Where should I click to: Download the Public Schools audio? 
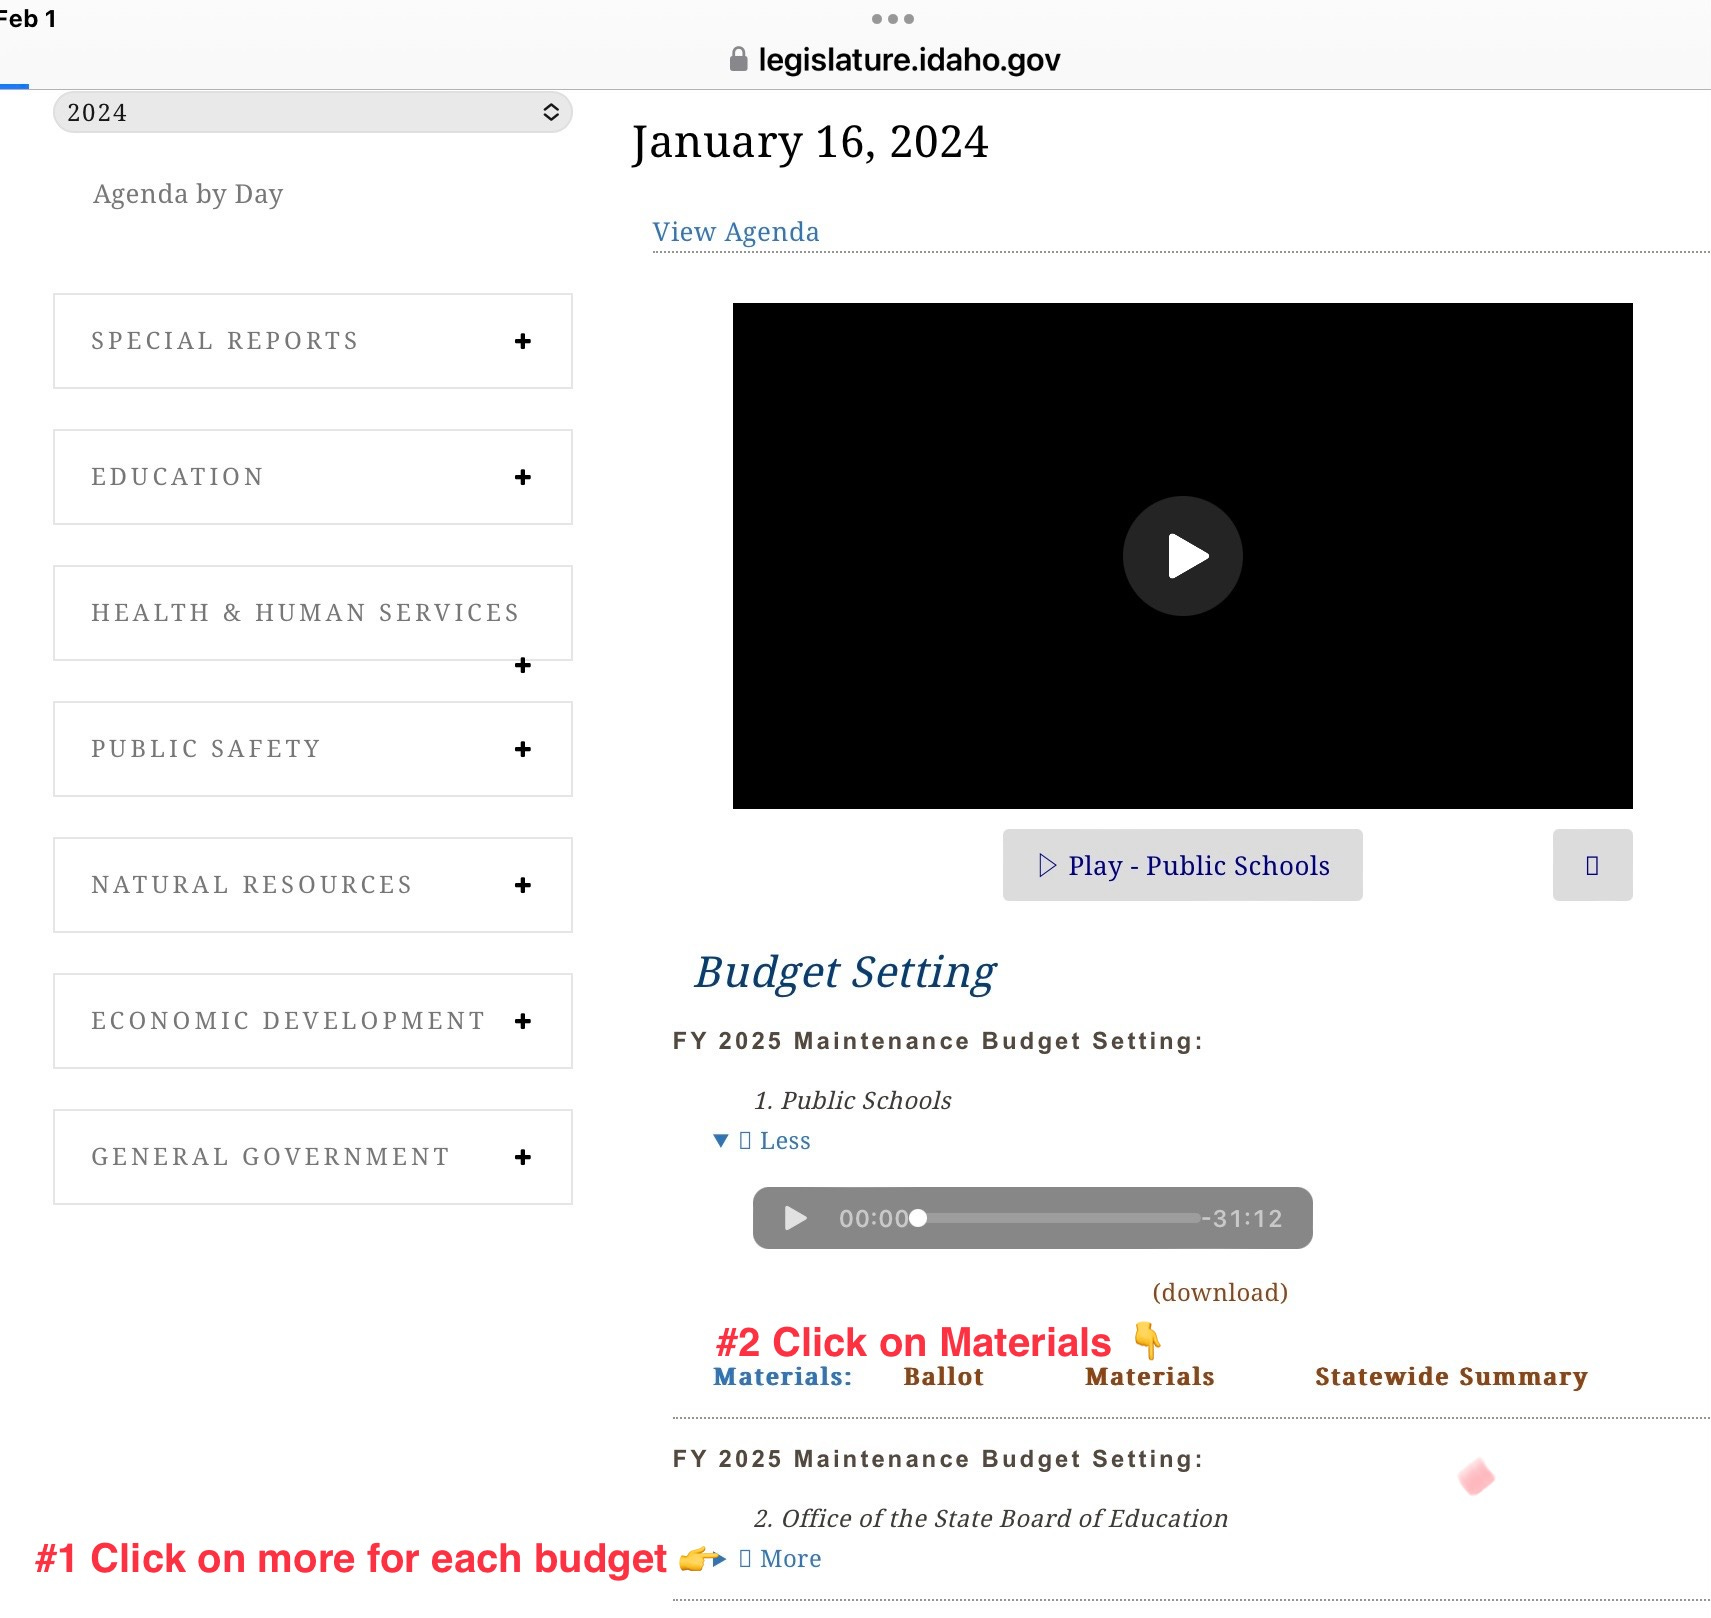[x=1220, y=1292]
